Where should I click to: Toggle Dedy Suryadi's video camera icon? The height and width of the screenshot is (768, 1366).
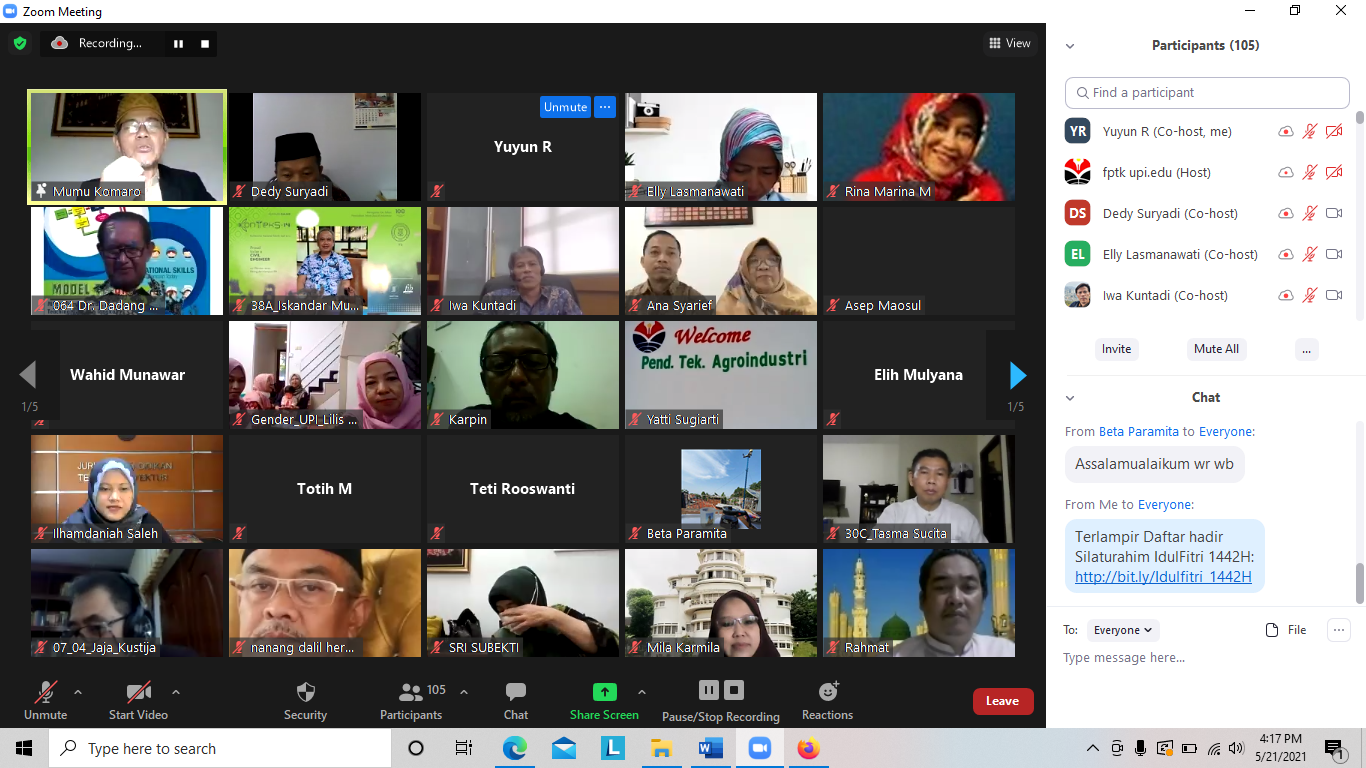(x=1334, y=213)
